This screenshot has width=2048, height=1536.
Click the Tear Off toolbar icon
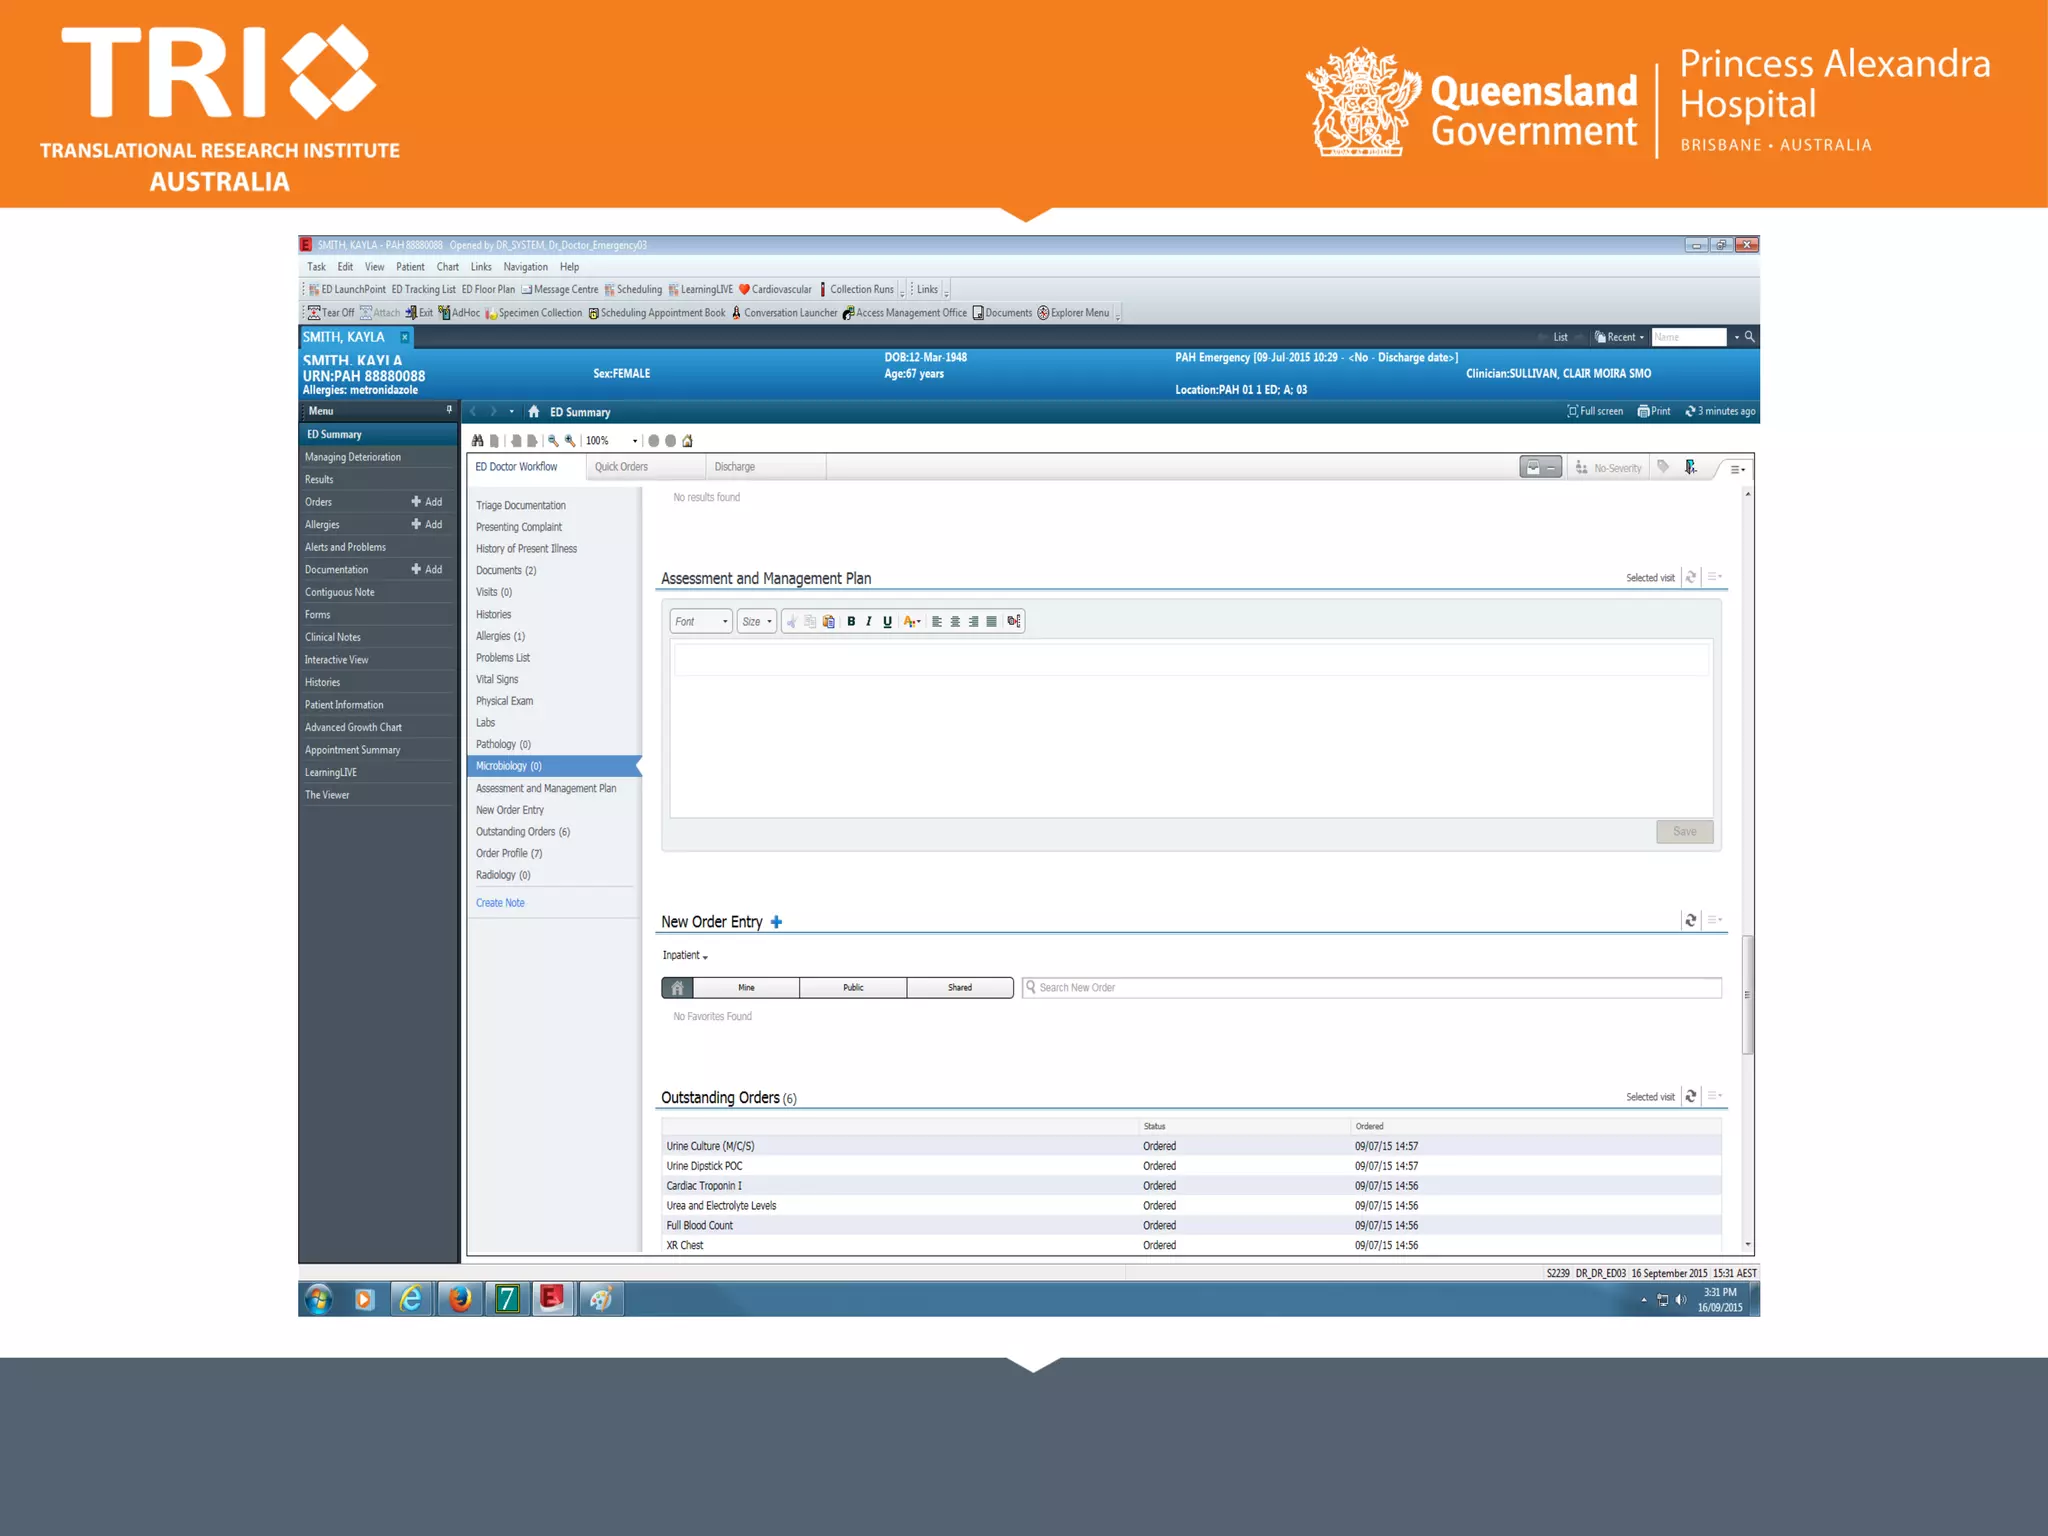[314, 313]
